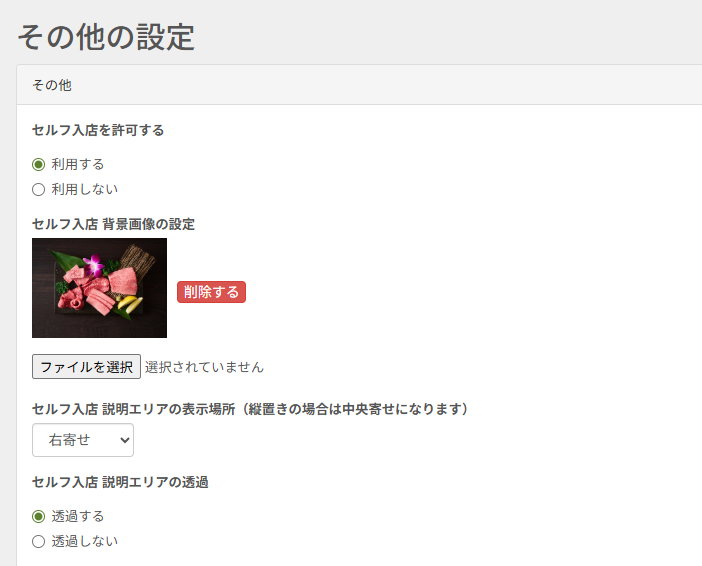The image size is (702, 566).
Task: Click the red 削除する button
Action: (x=211, y=292)
